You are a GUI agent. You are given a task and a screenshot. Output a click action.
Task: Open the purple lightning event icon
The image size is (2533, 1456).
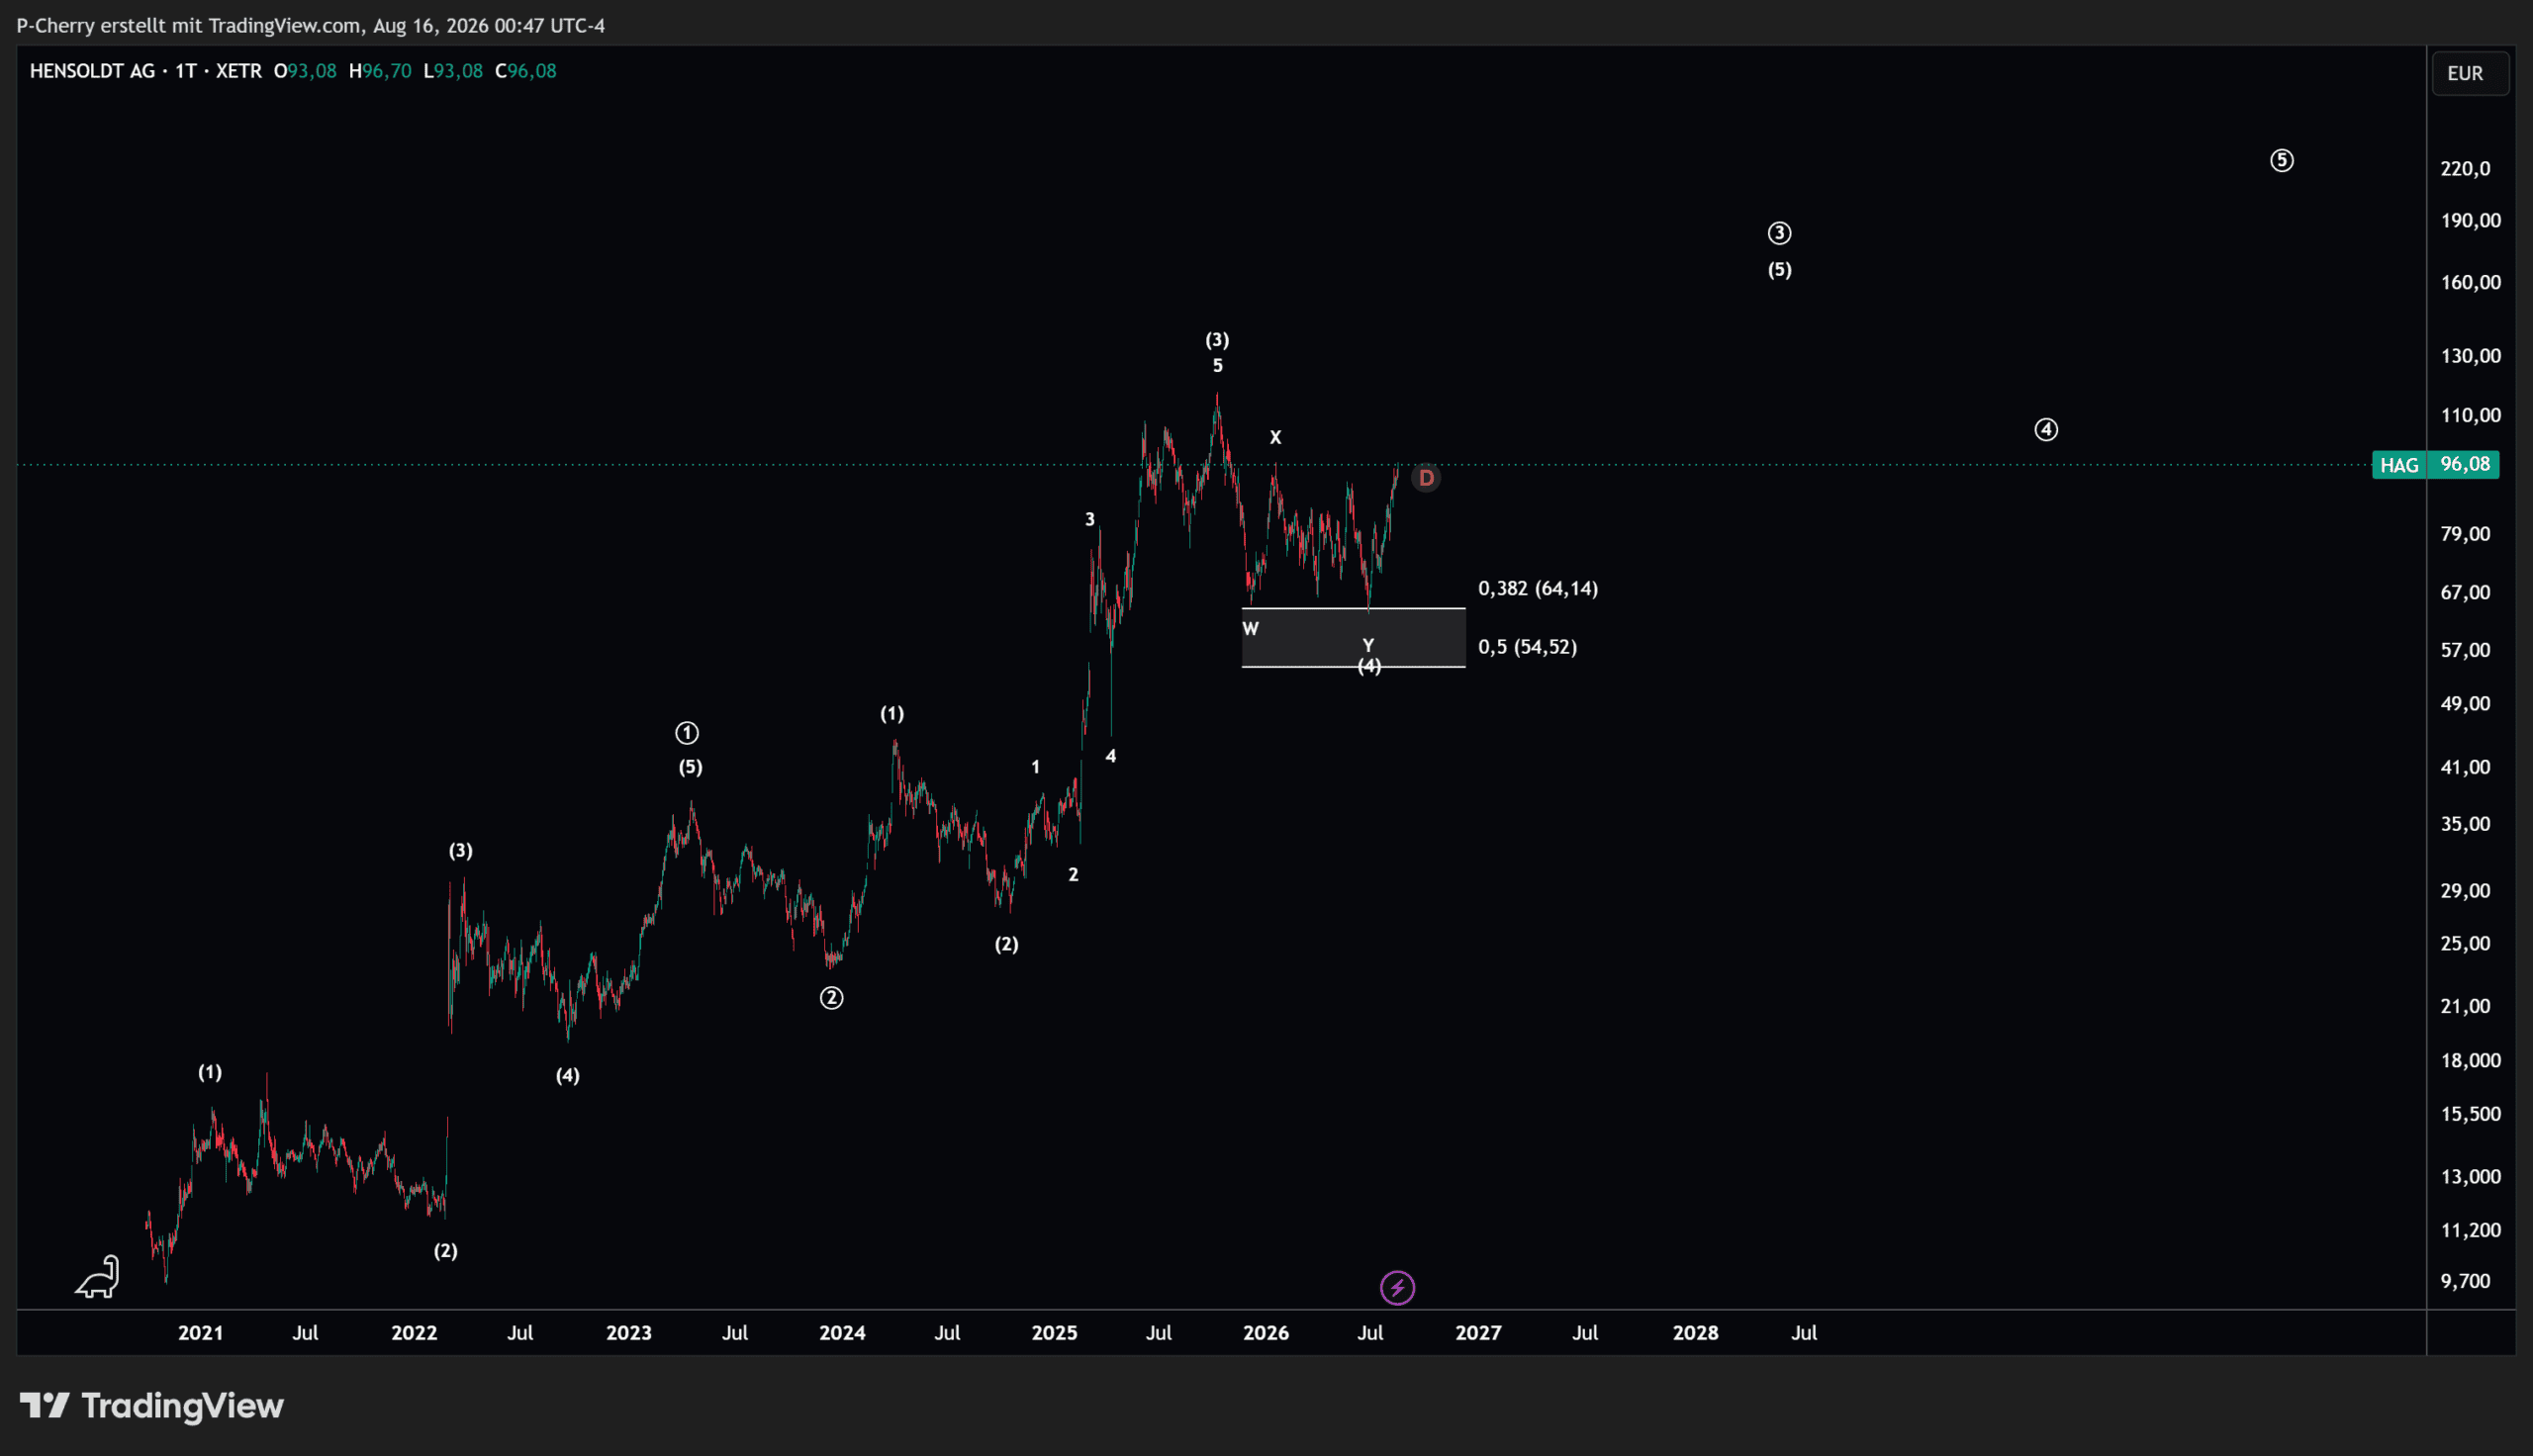pyautogui.click(x=1397, y=1287)
